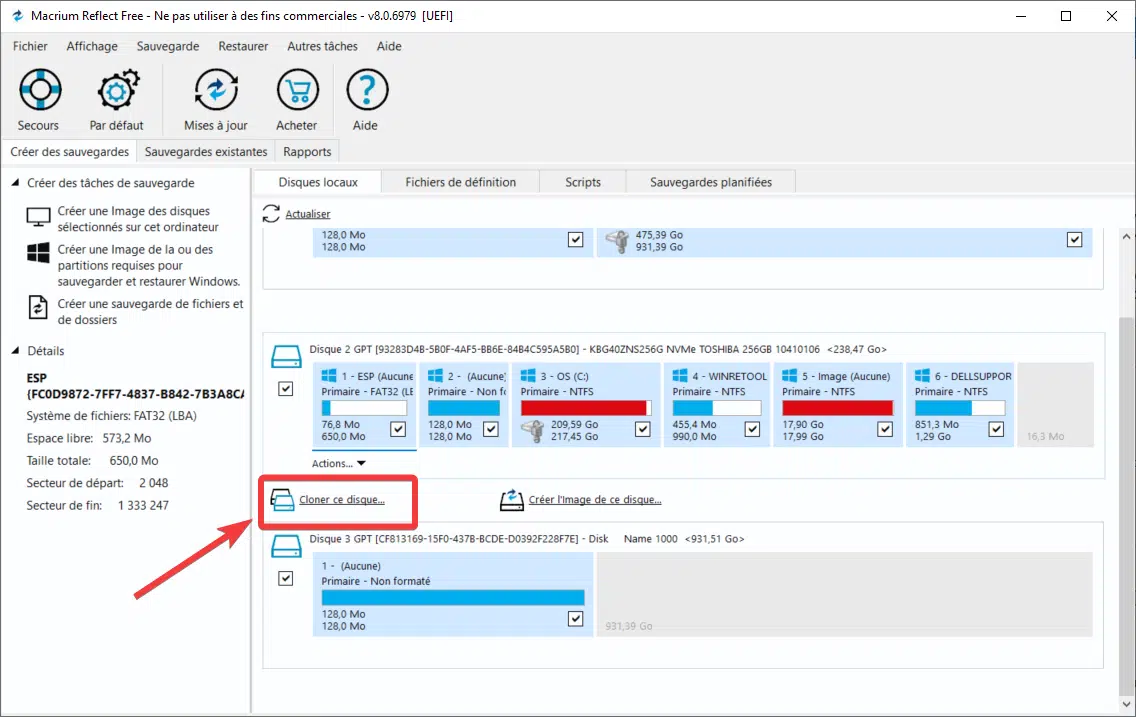Click the Actualiser refresh arrows icon

pyautogui.click(x=271, y=214)
